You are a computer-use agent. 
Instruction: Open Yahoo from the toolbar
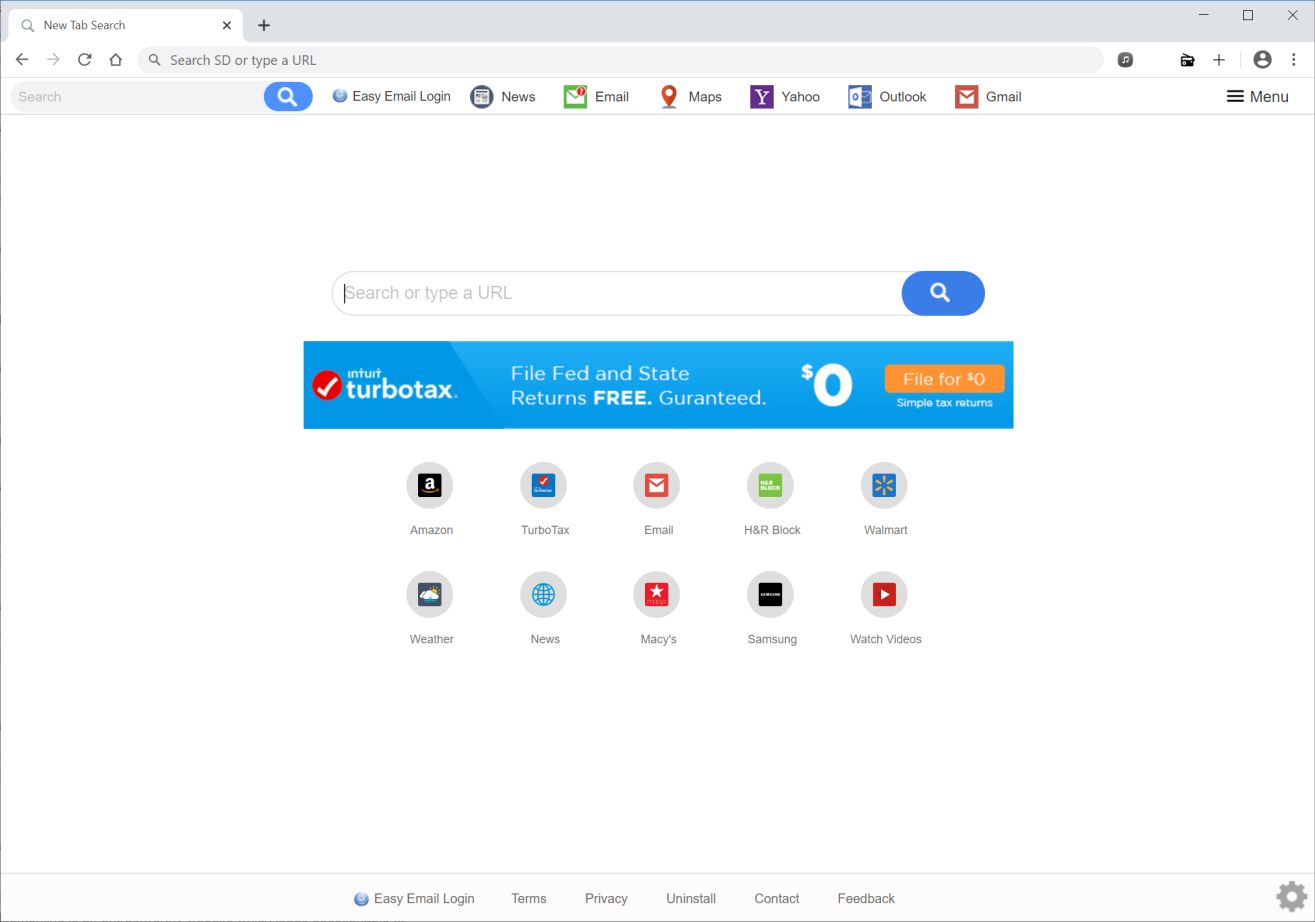[x=786, y=96]
